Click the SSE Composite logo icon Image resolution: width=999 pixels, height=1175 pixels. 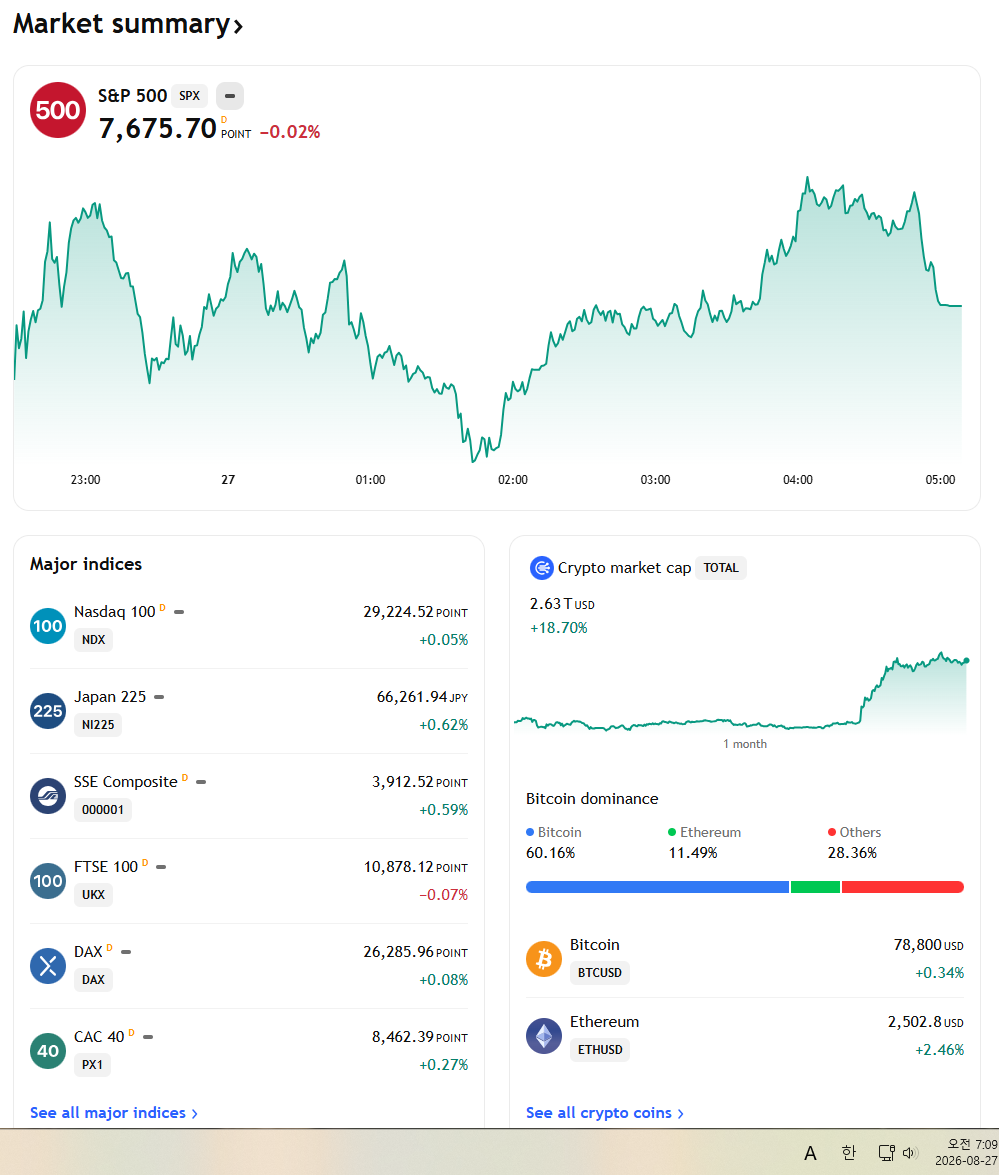pos(48,796)
